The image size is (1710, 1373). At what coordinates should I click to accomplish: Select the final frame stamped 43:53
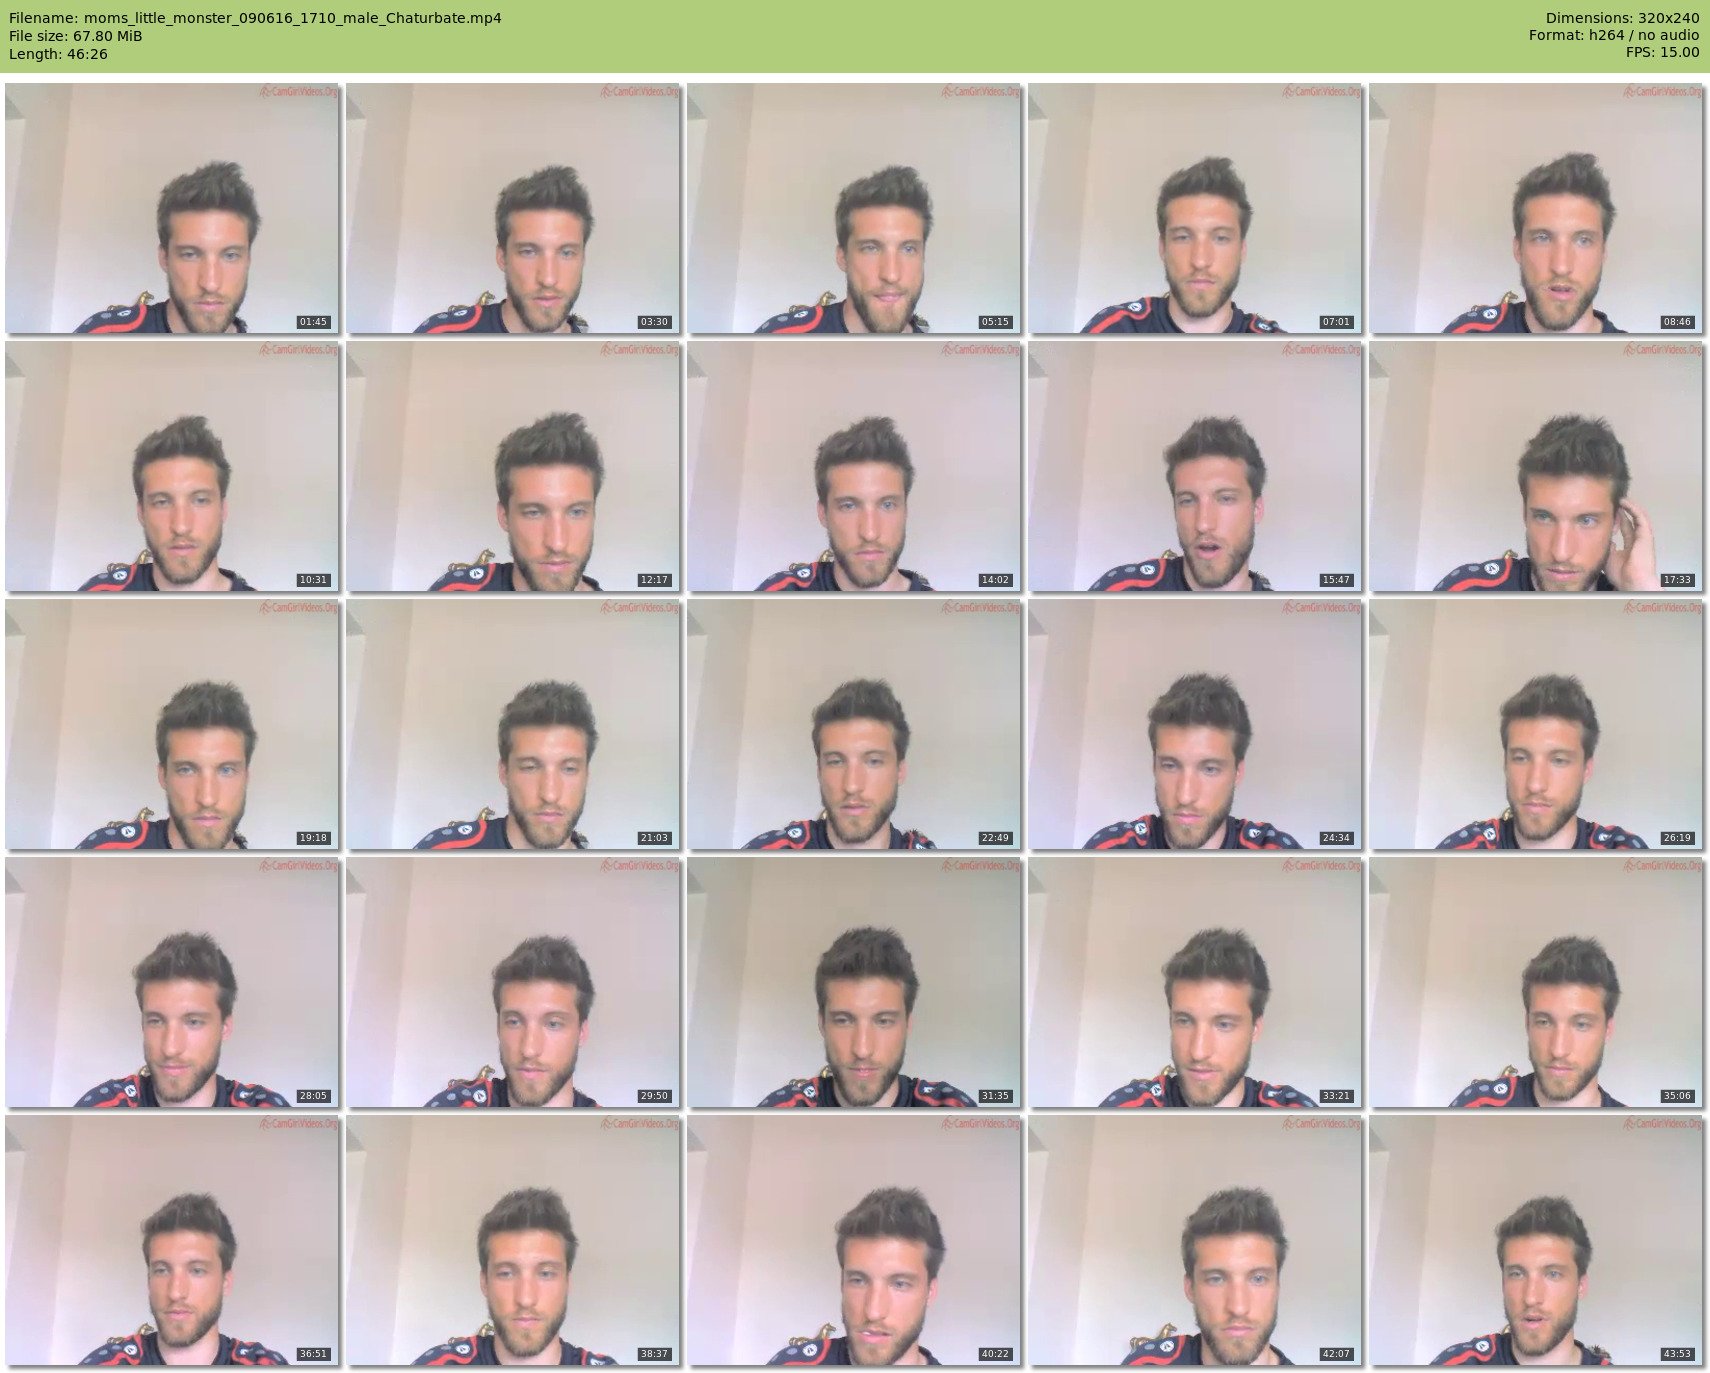(x=1536, y=1240)
